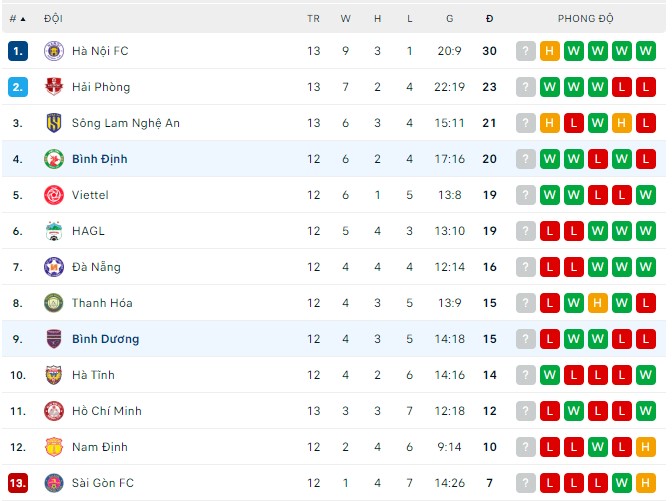Click the Thanh Hóa team logo
Screen dimensions: 672x501
pyautogui.click(x=54, y=303)
